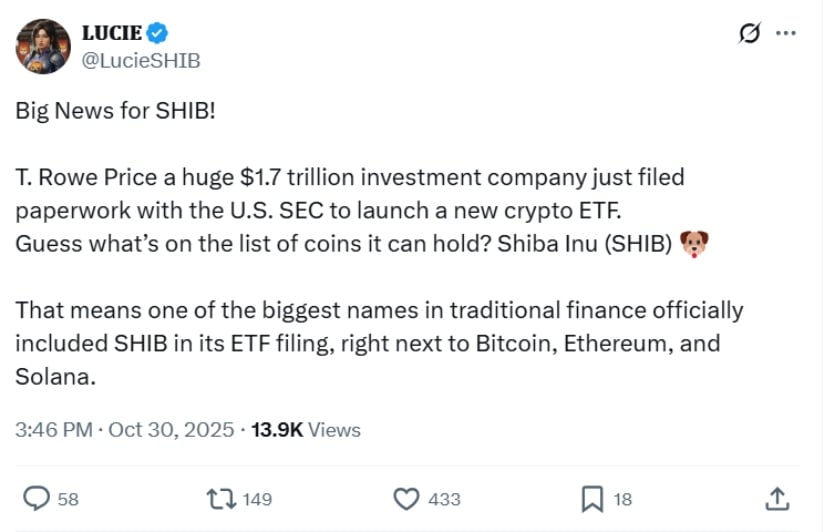
Task: Click the 433 likes count
Action: tap(444, 498)
